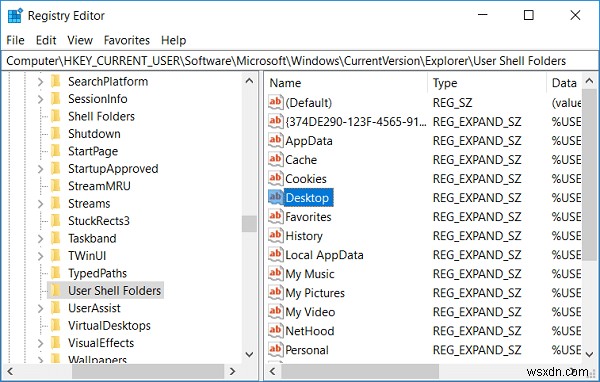Click the string icon next to My Video
This screenshot has width=600, height=382.
click(276, 311)
